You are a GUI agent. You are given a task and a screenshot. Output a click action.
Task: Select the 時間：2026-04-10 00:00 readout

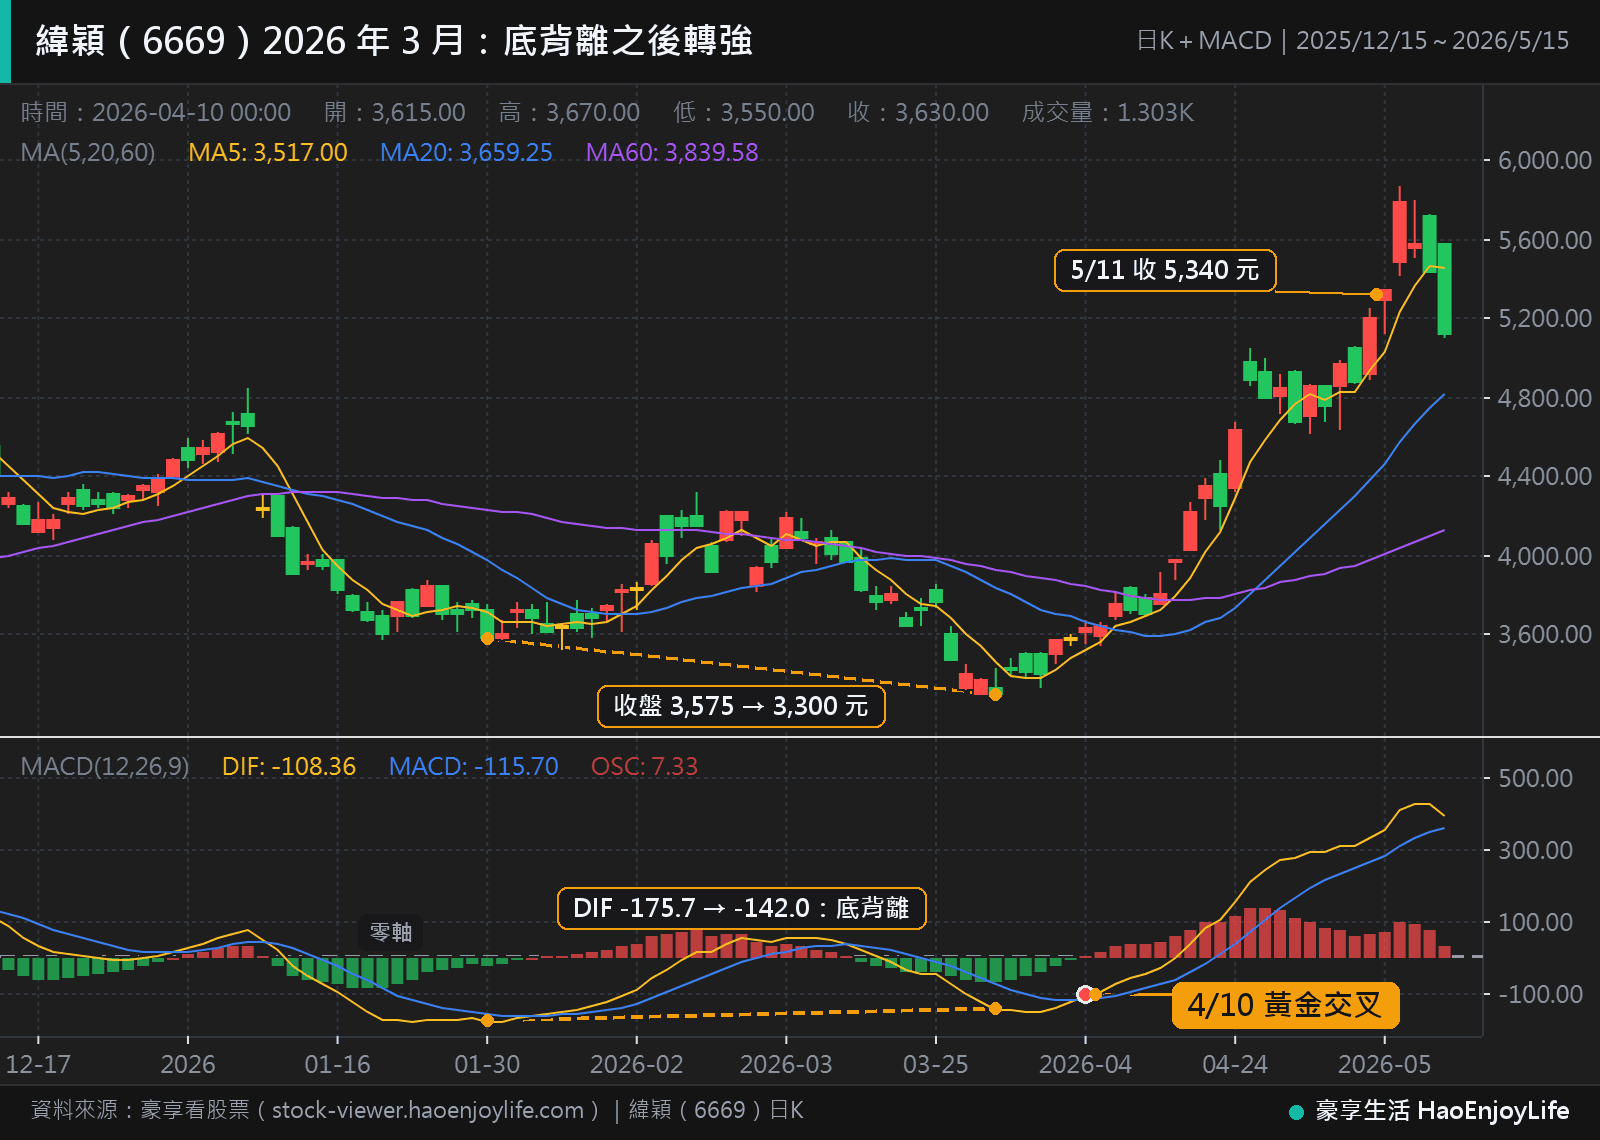[156, 112]
